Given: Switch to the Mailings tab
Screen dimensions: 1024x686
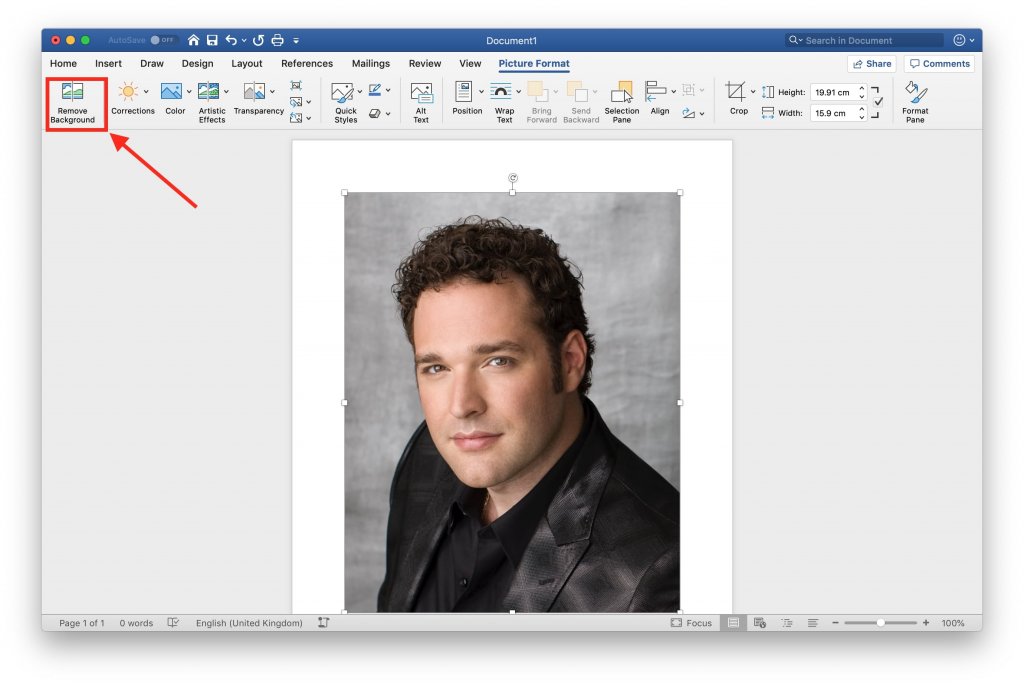Looking at the screenshot, I should (371, 63).
